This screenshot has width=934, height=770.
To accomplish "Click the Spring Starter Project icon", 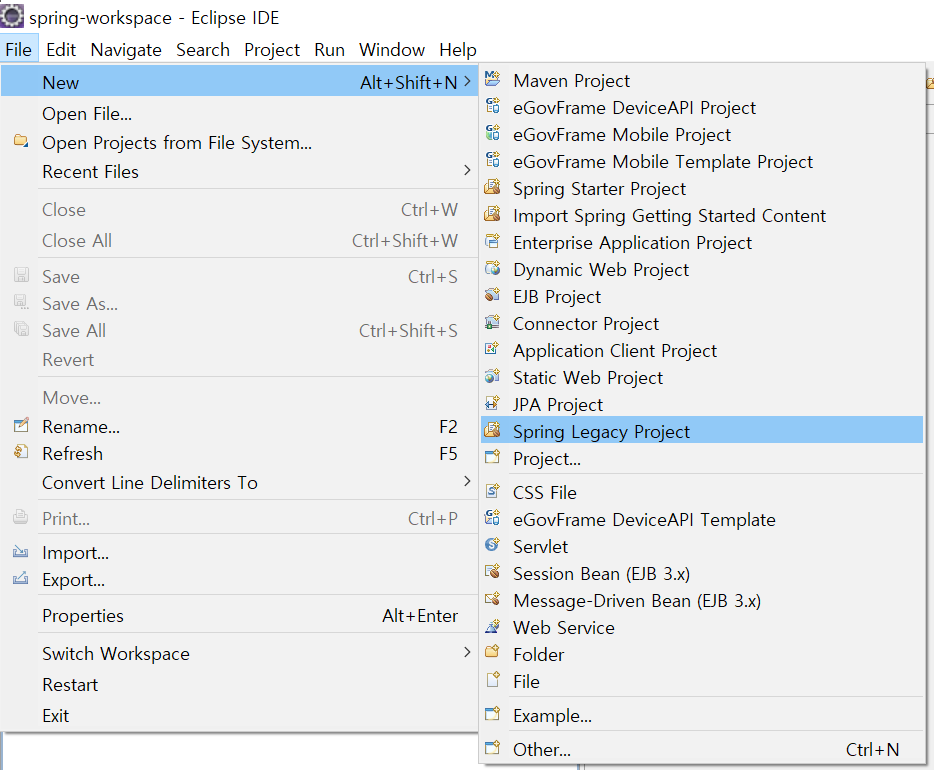I will [493, 187].
